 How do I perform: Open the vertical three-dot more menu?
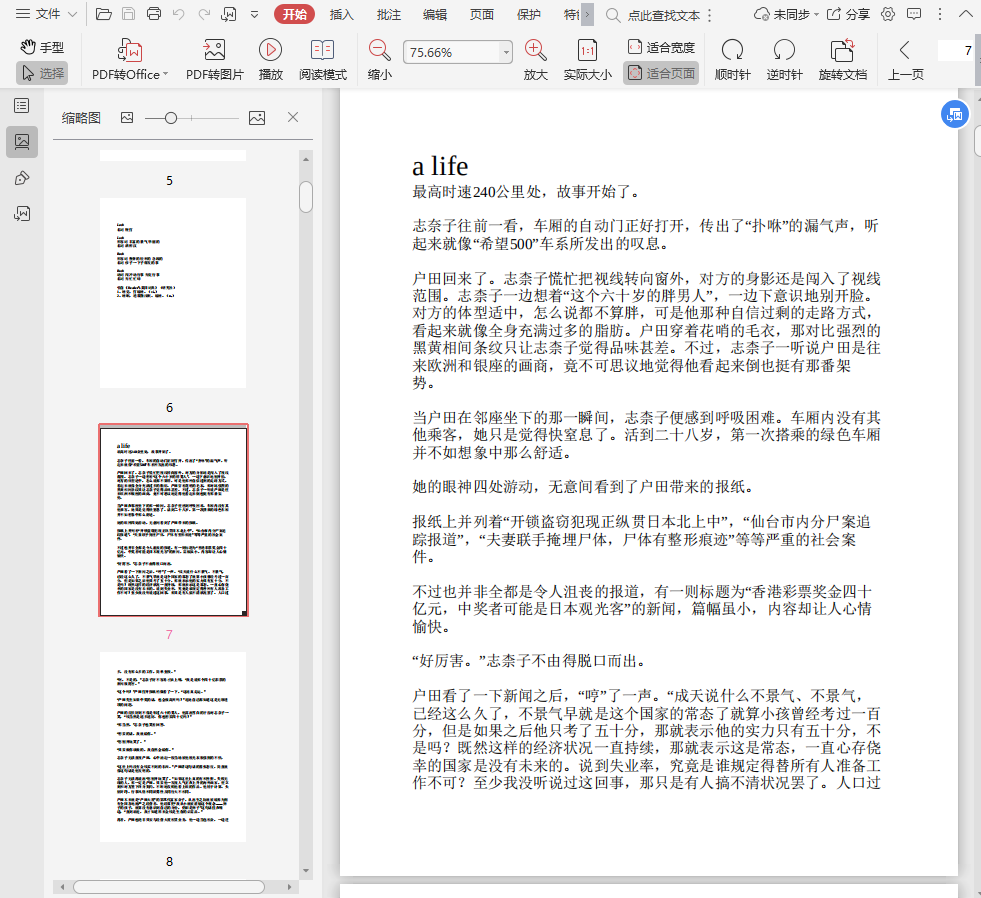click(940, 14)
